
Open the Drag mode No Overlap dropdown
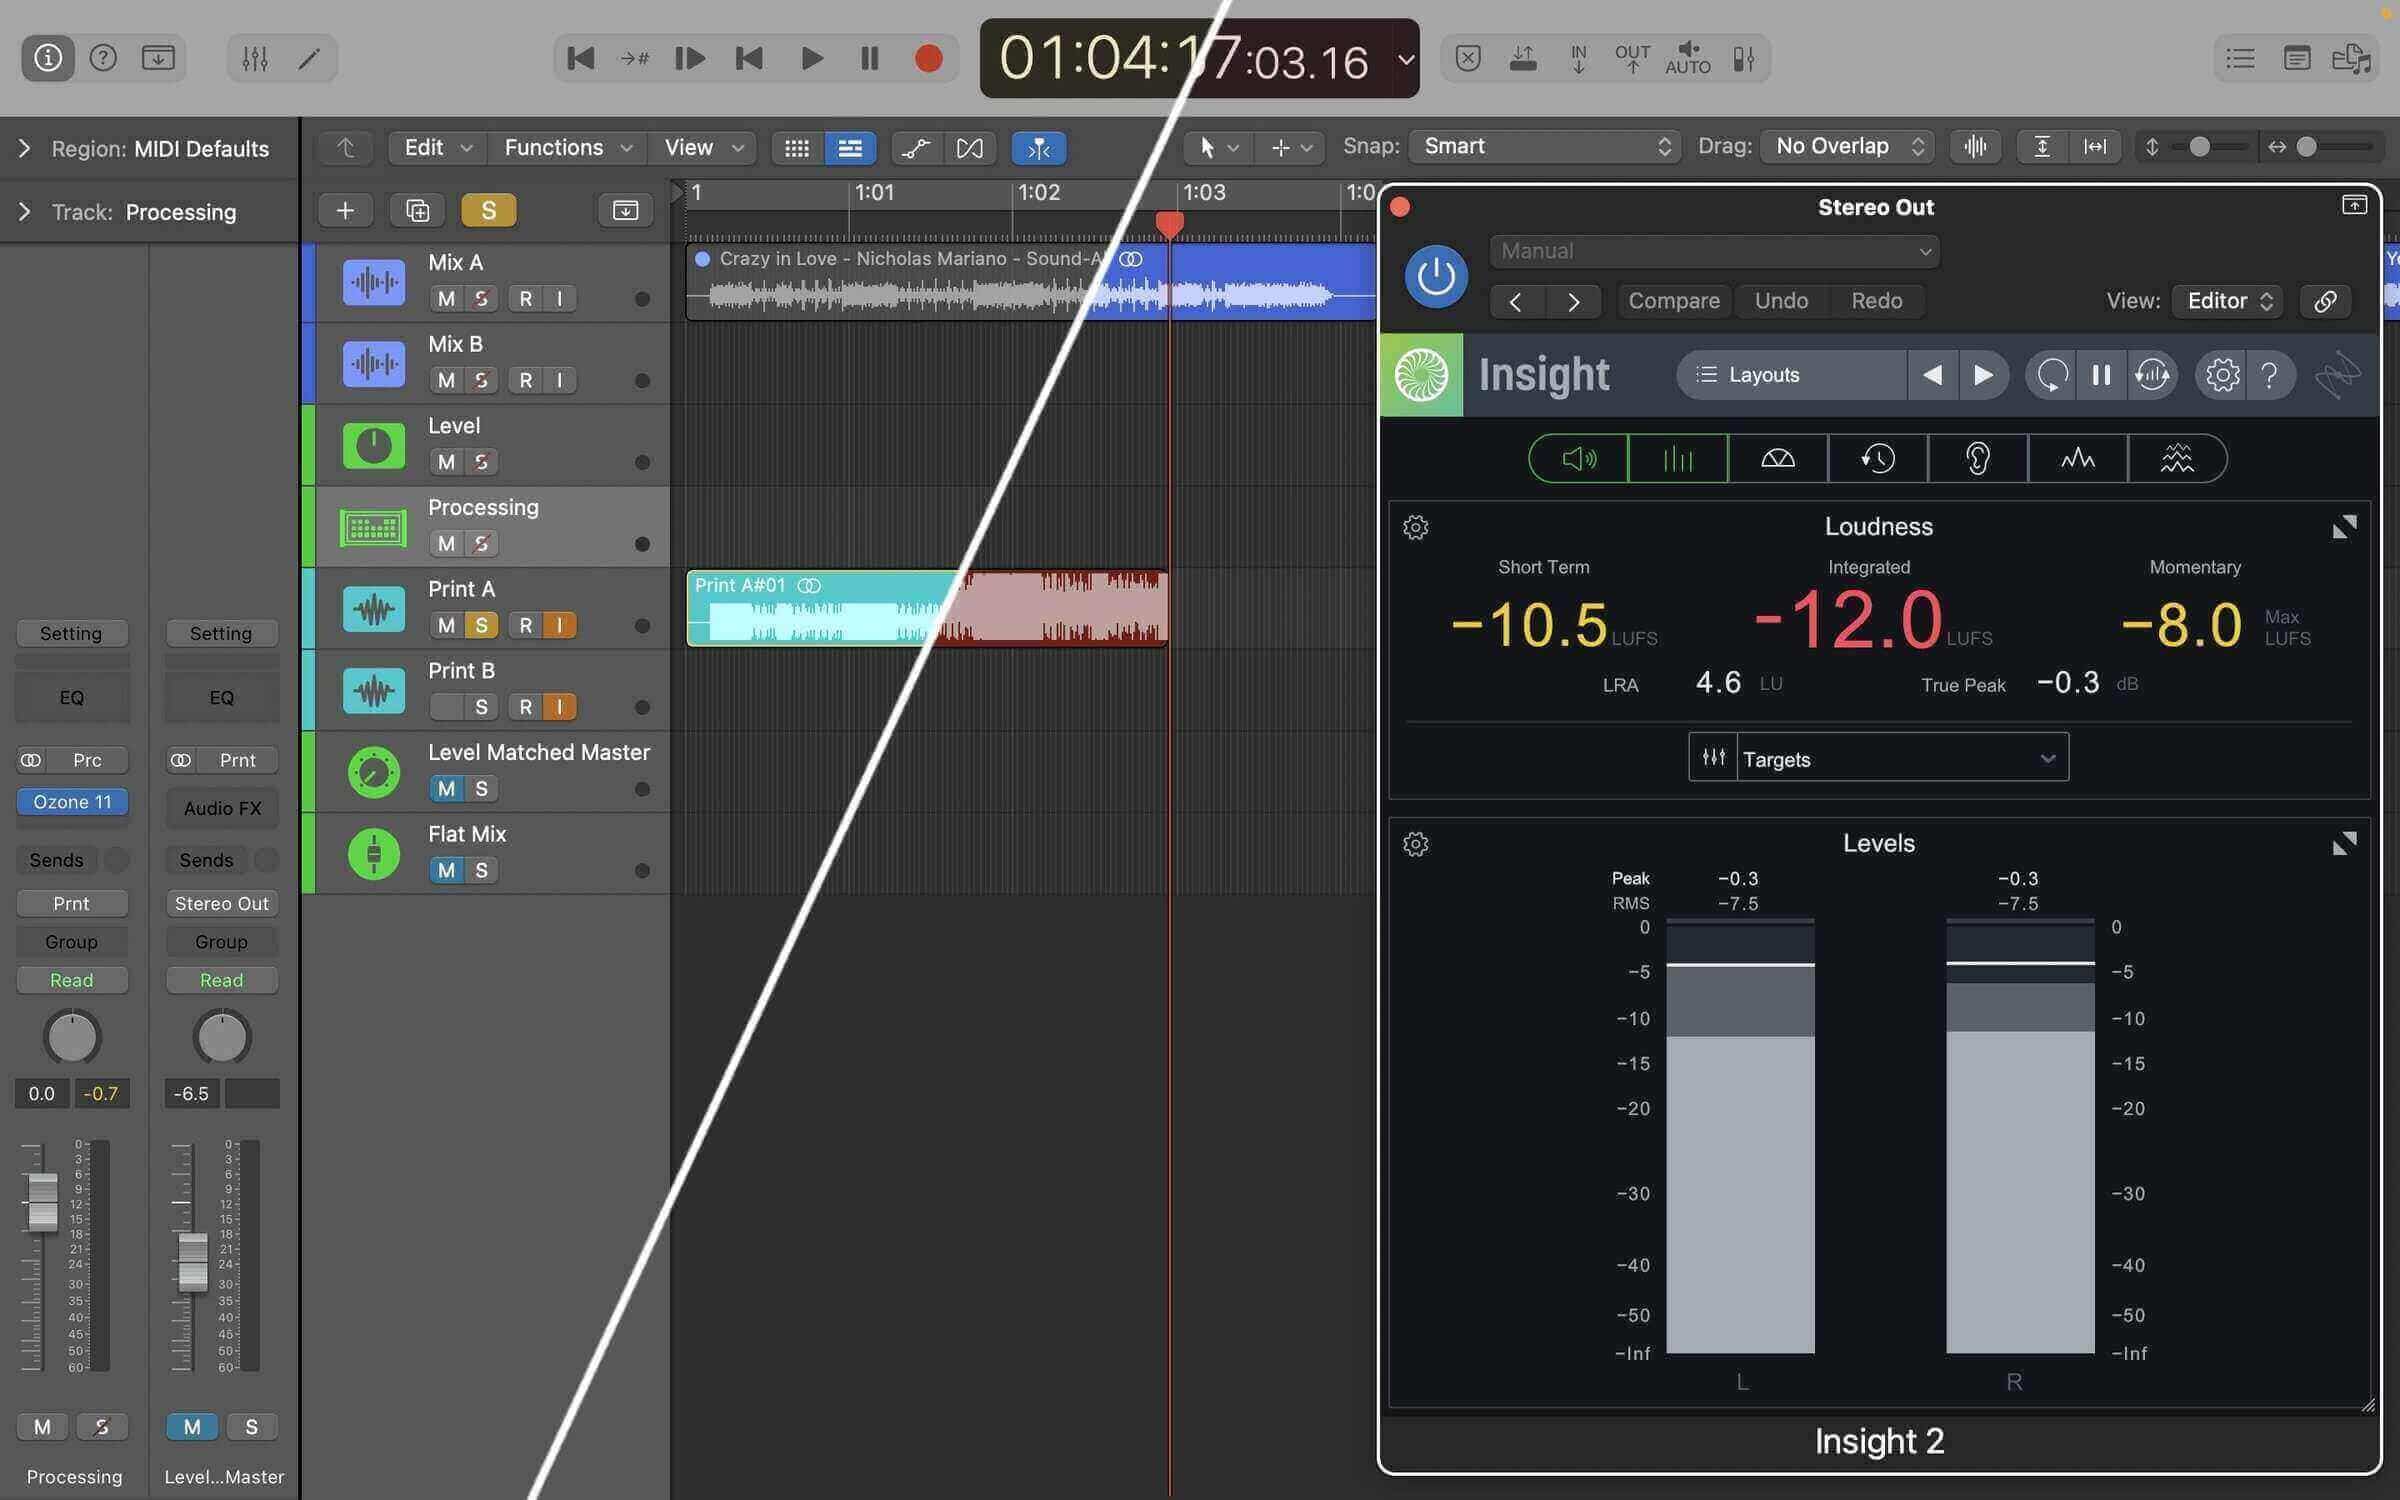pyautogui.click(x=1847, y=147)
